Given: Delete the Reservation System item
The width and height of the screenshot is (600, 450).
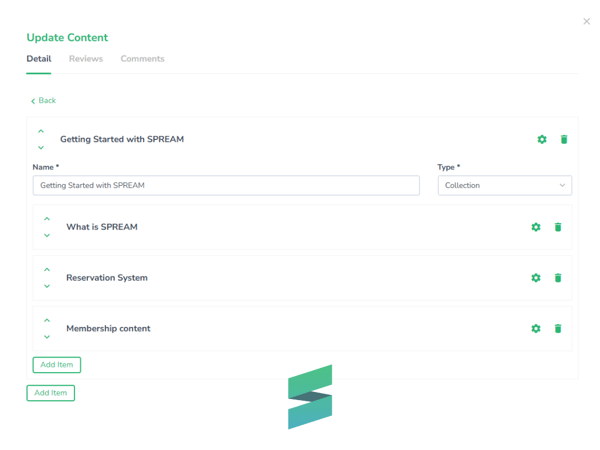Looking at the screenshot, I should coord(558,278).
